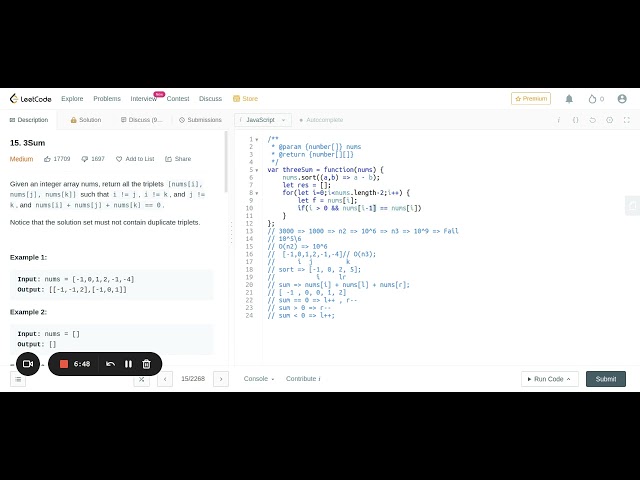640x480 pixels.
Task: Open Discuss in top navigation
Action: 210,99
